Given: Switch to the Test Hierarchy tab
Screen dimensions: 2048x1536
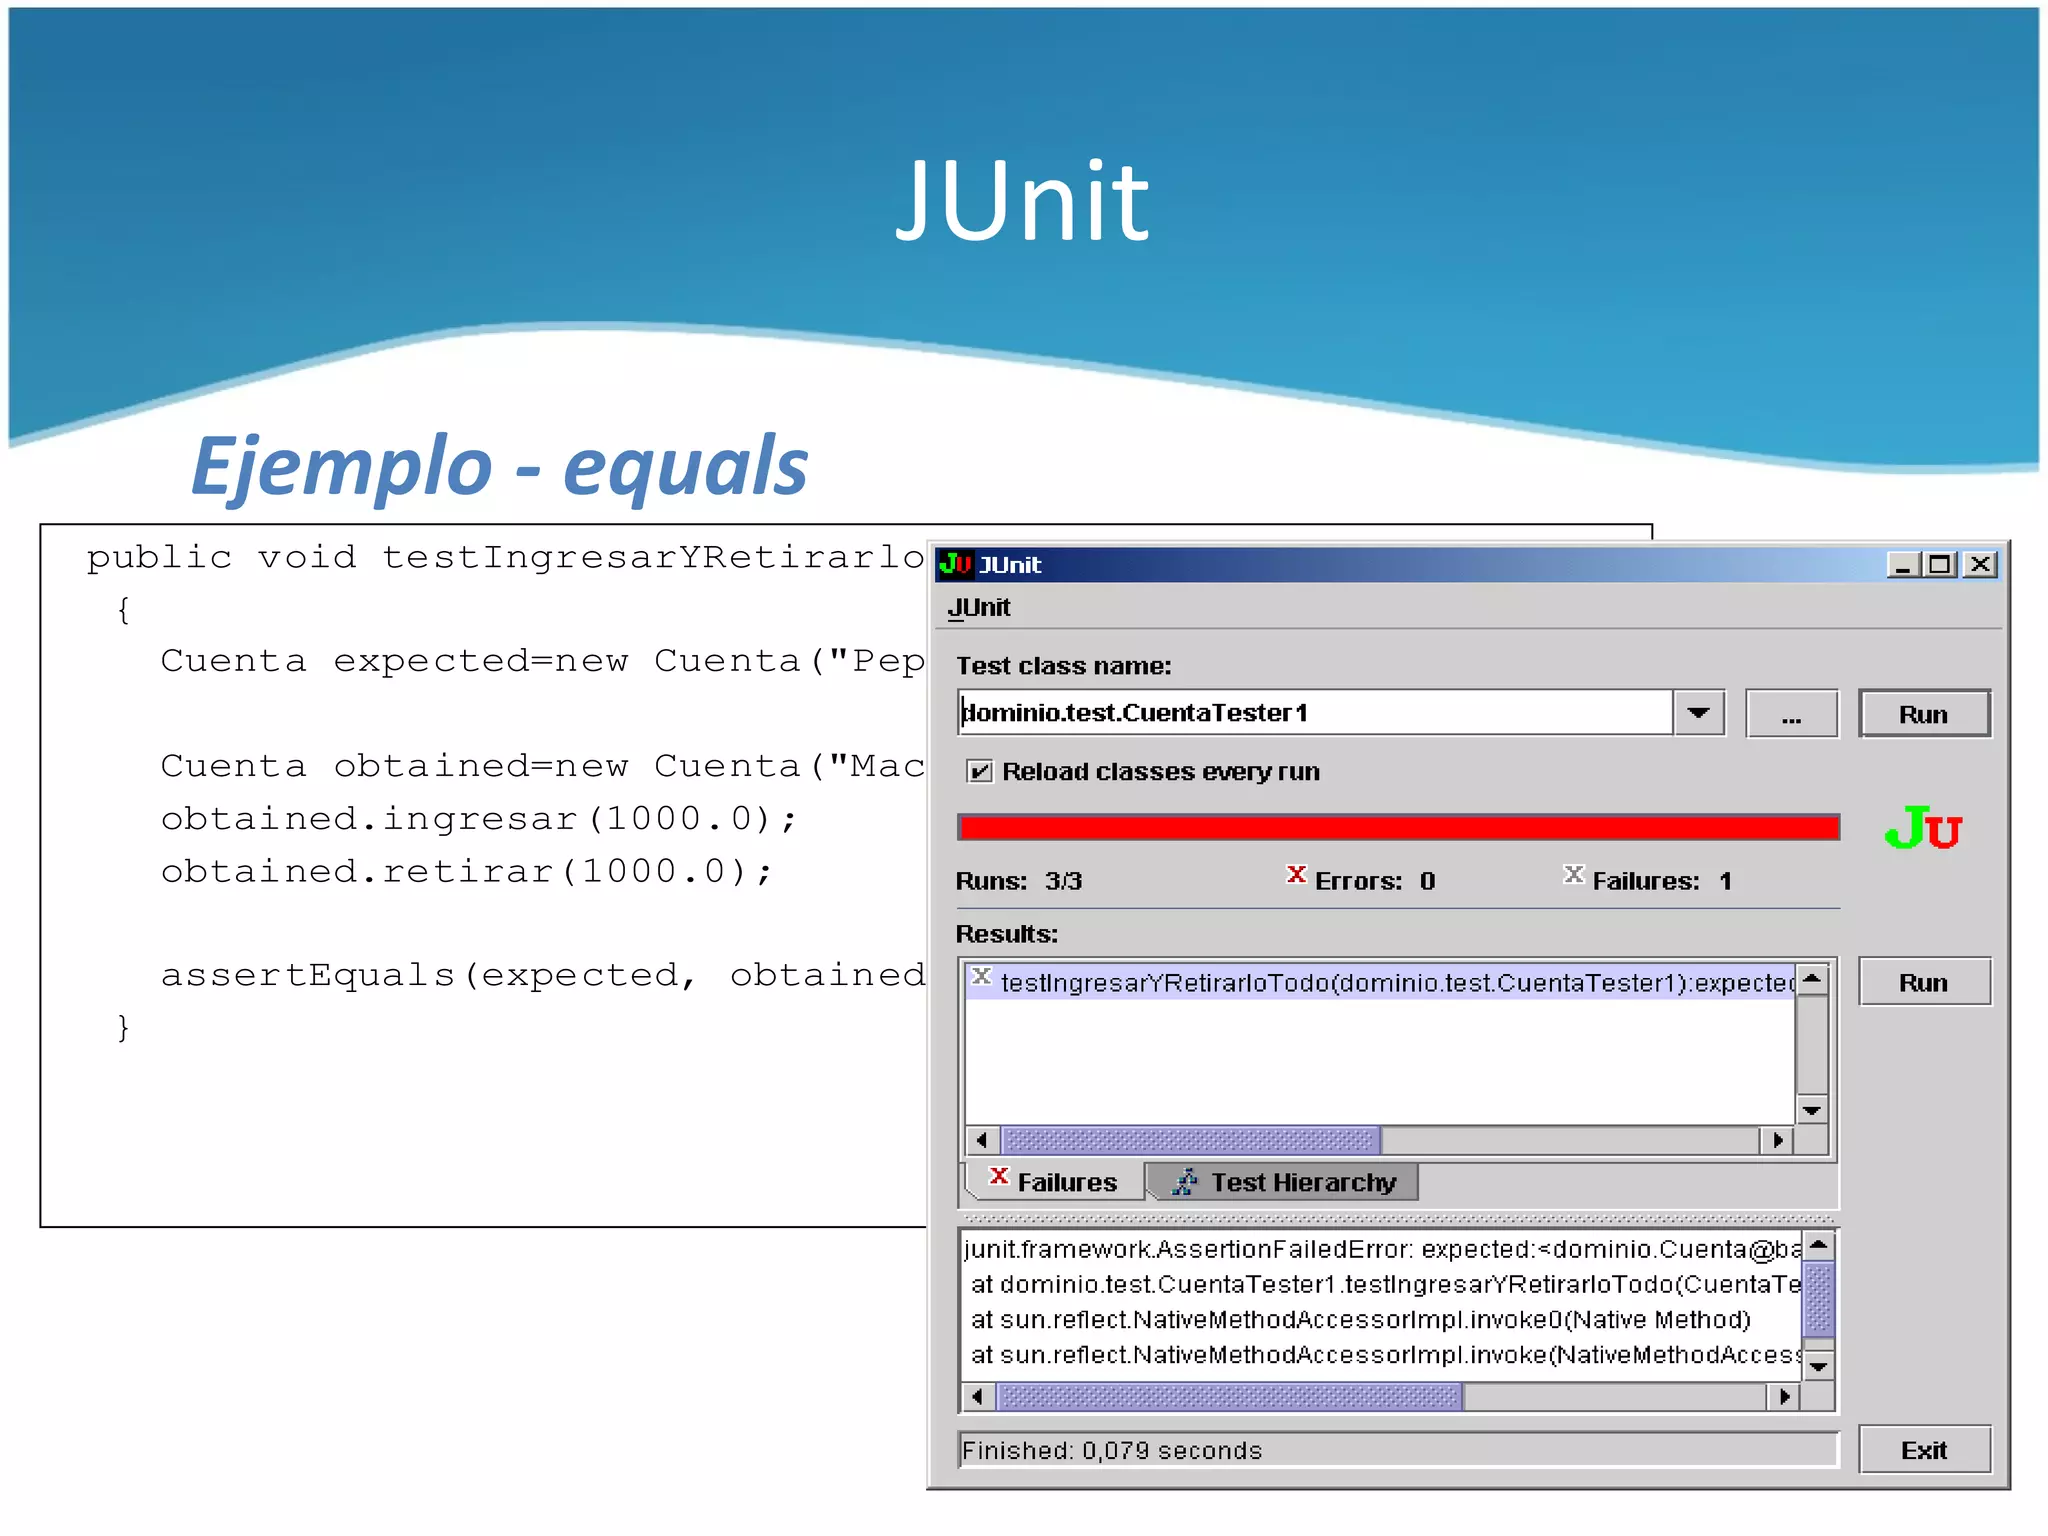Looking at the screenshot, I should (x=1283, y=1182).
